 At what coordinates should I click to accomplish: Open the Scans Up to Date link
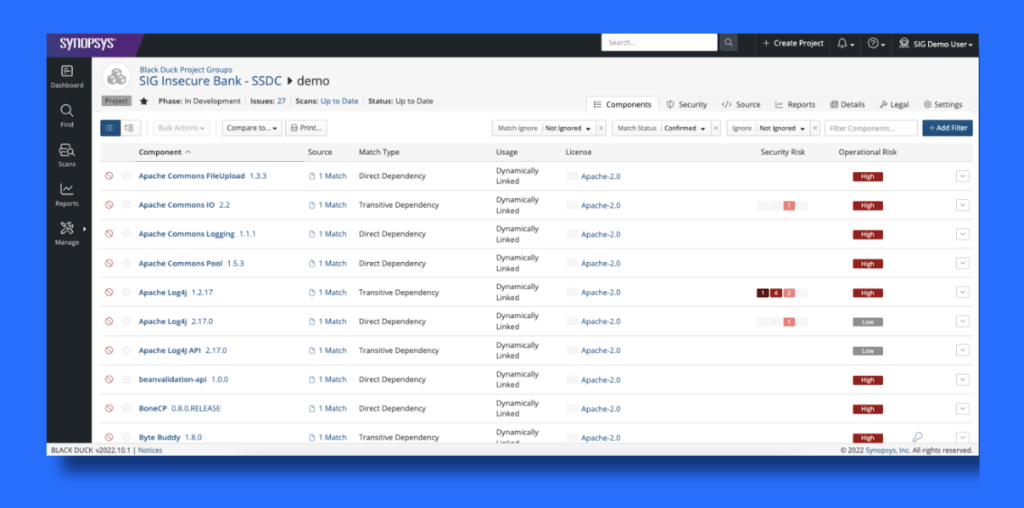coord(340,101)
